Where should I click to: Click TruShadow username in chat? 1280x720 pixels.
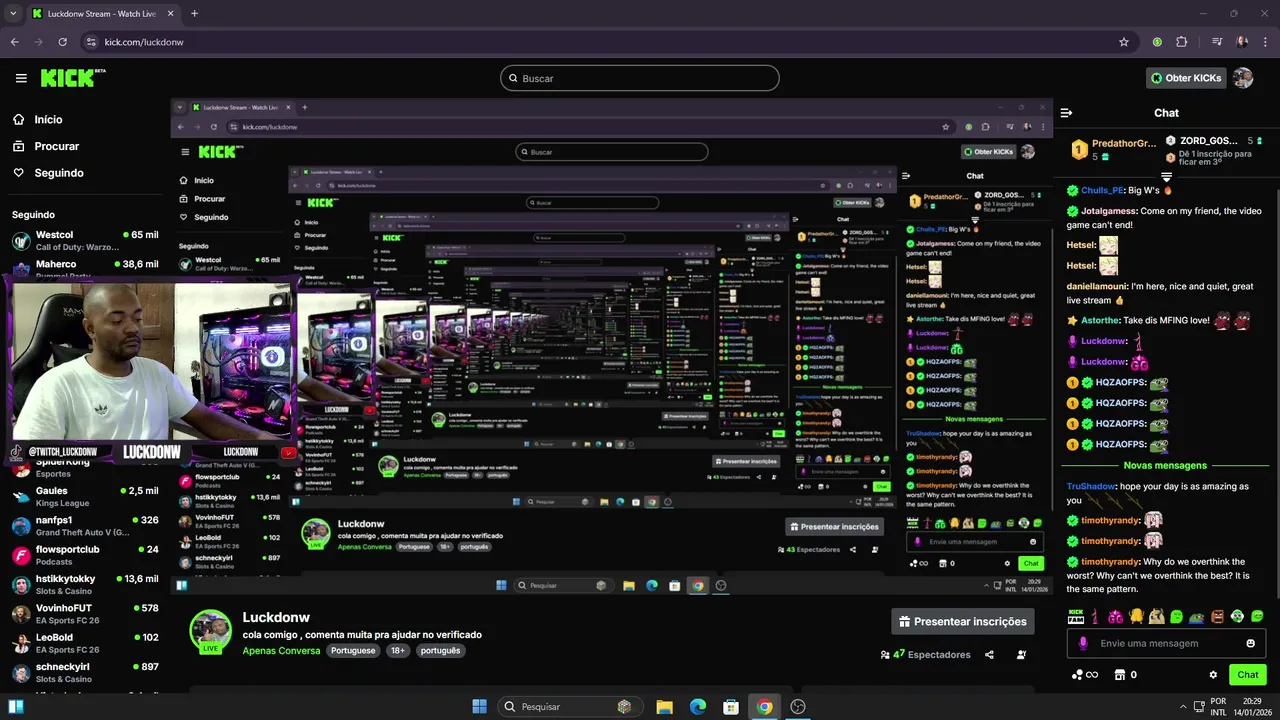coord(1091,486)
